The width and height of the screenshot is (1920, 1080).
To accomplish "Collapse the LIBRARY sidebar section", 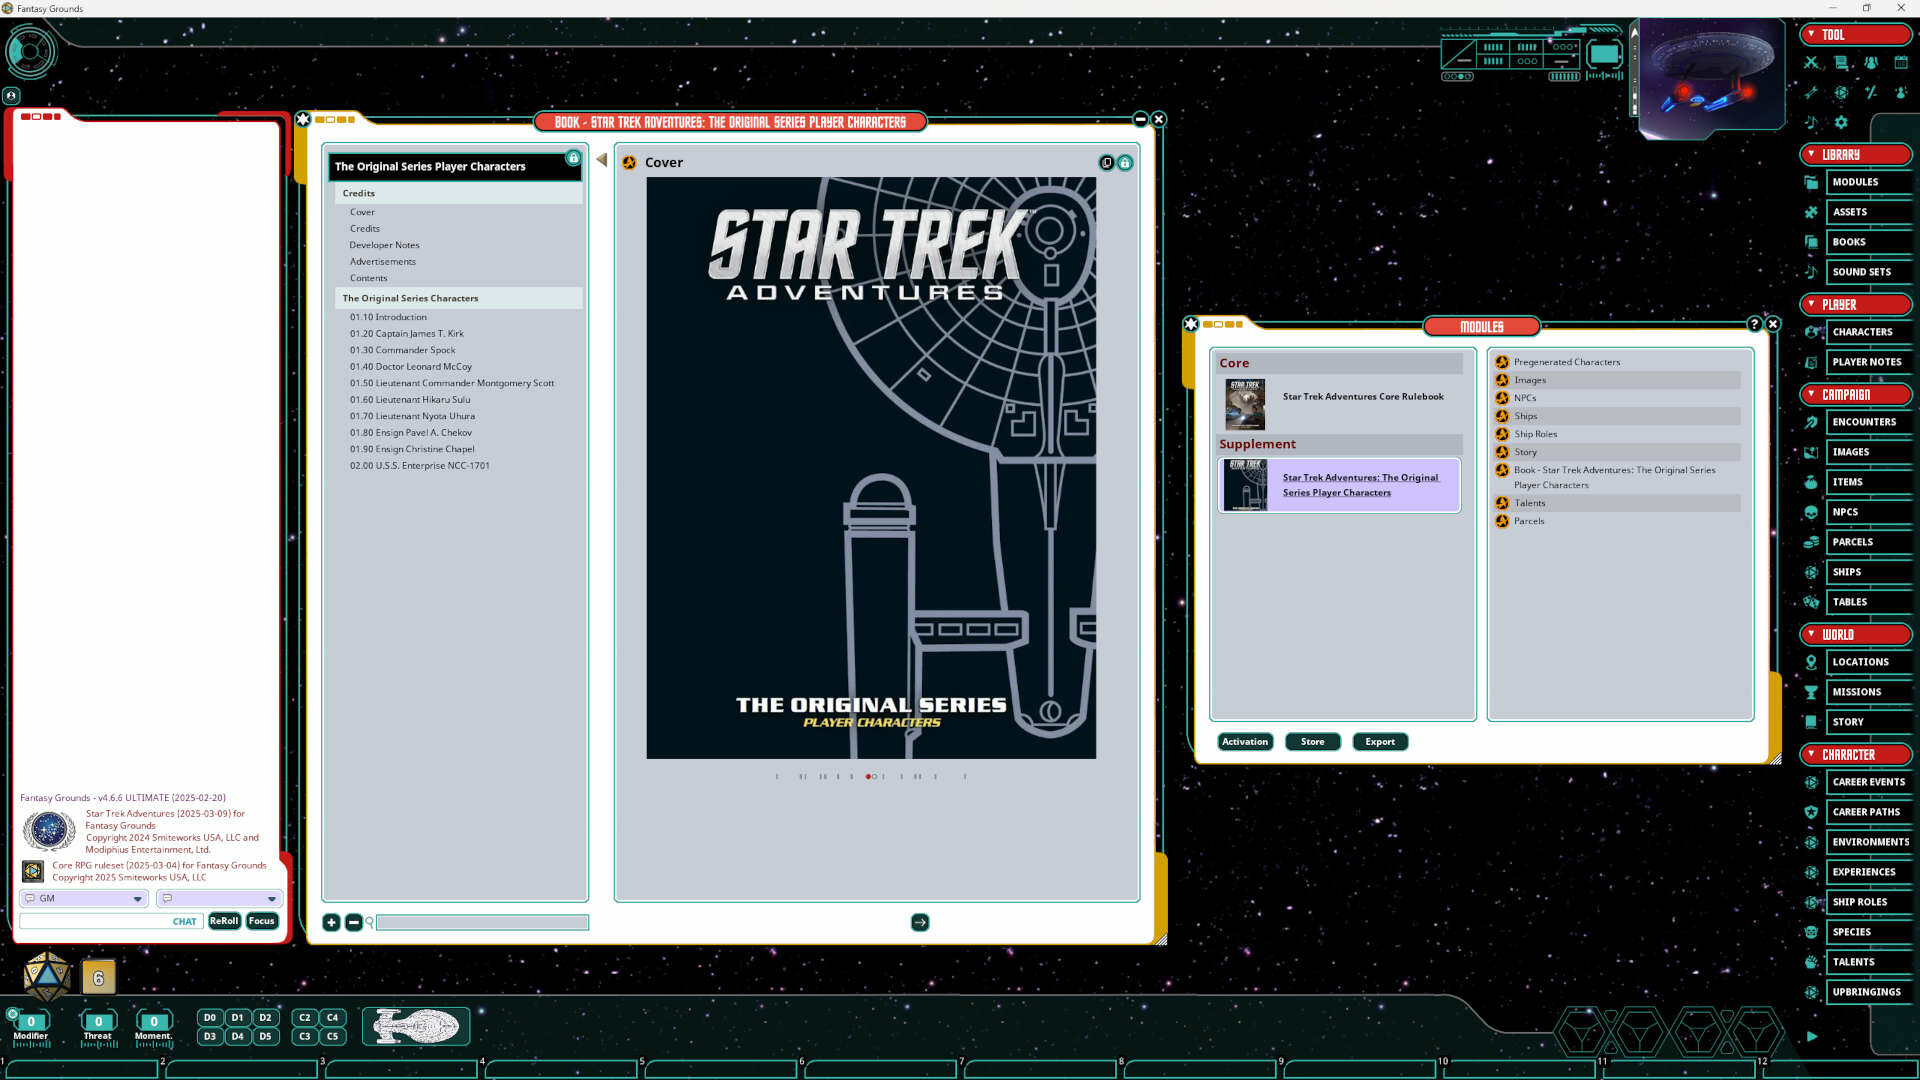I will (x=1812, y=154).
